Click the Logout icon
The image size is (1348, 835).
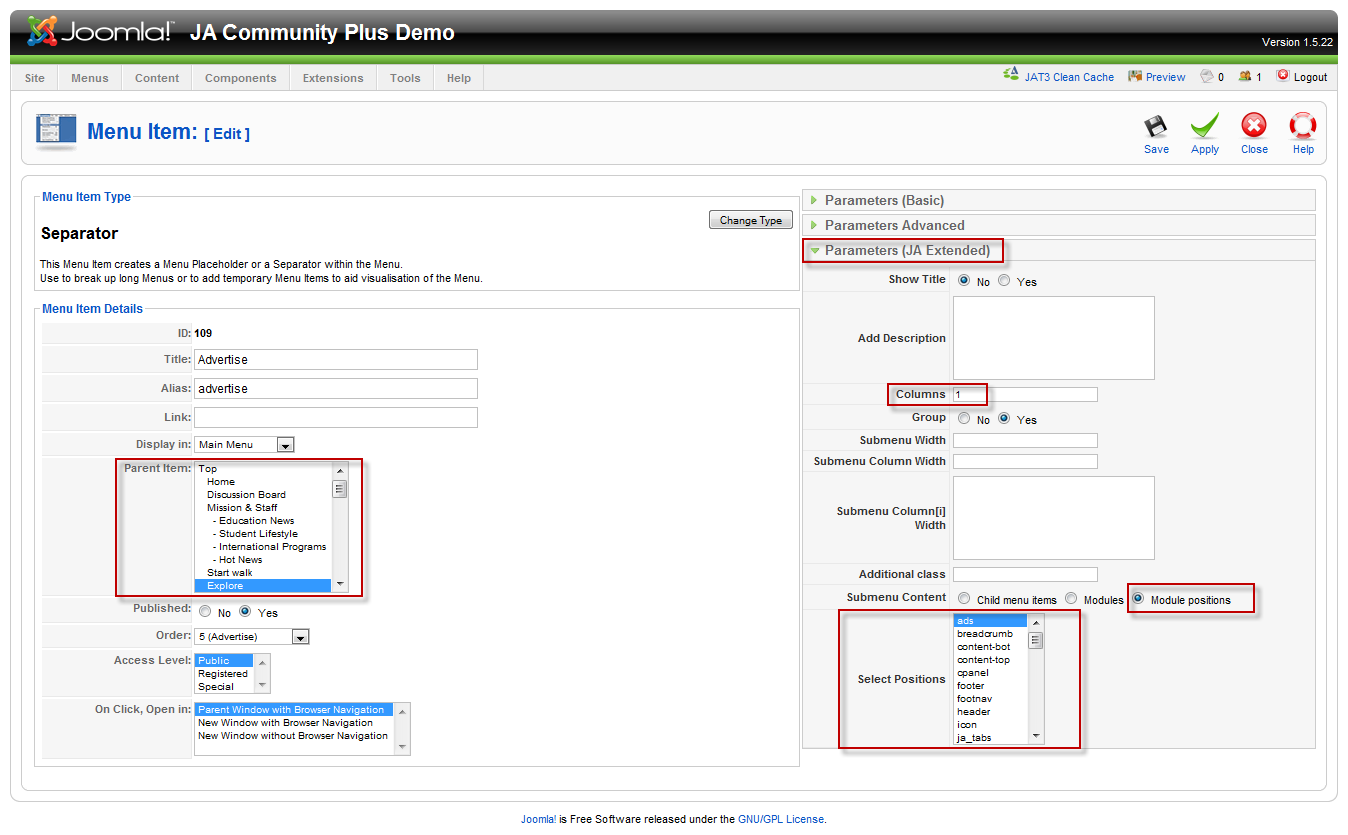(x=1283, y=76)
